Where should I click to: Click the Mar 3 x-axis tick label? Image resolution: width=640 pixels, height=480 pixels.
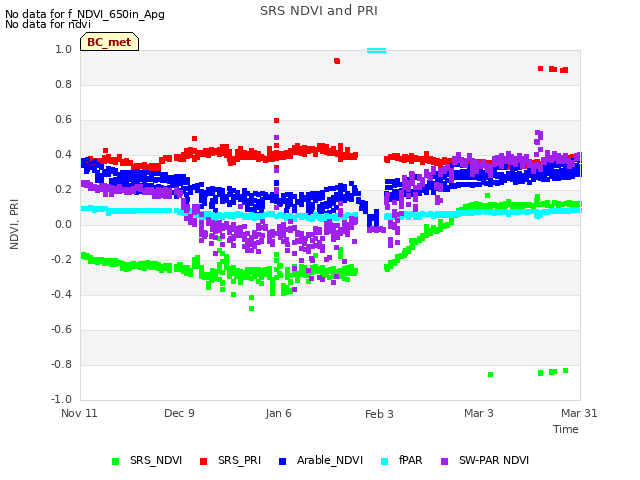[x=479, y=413]
